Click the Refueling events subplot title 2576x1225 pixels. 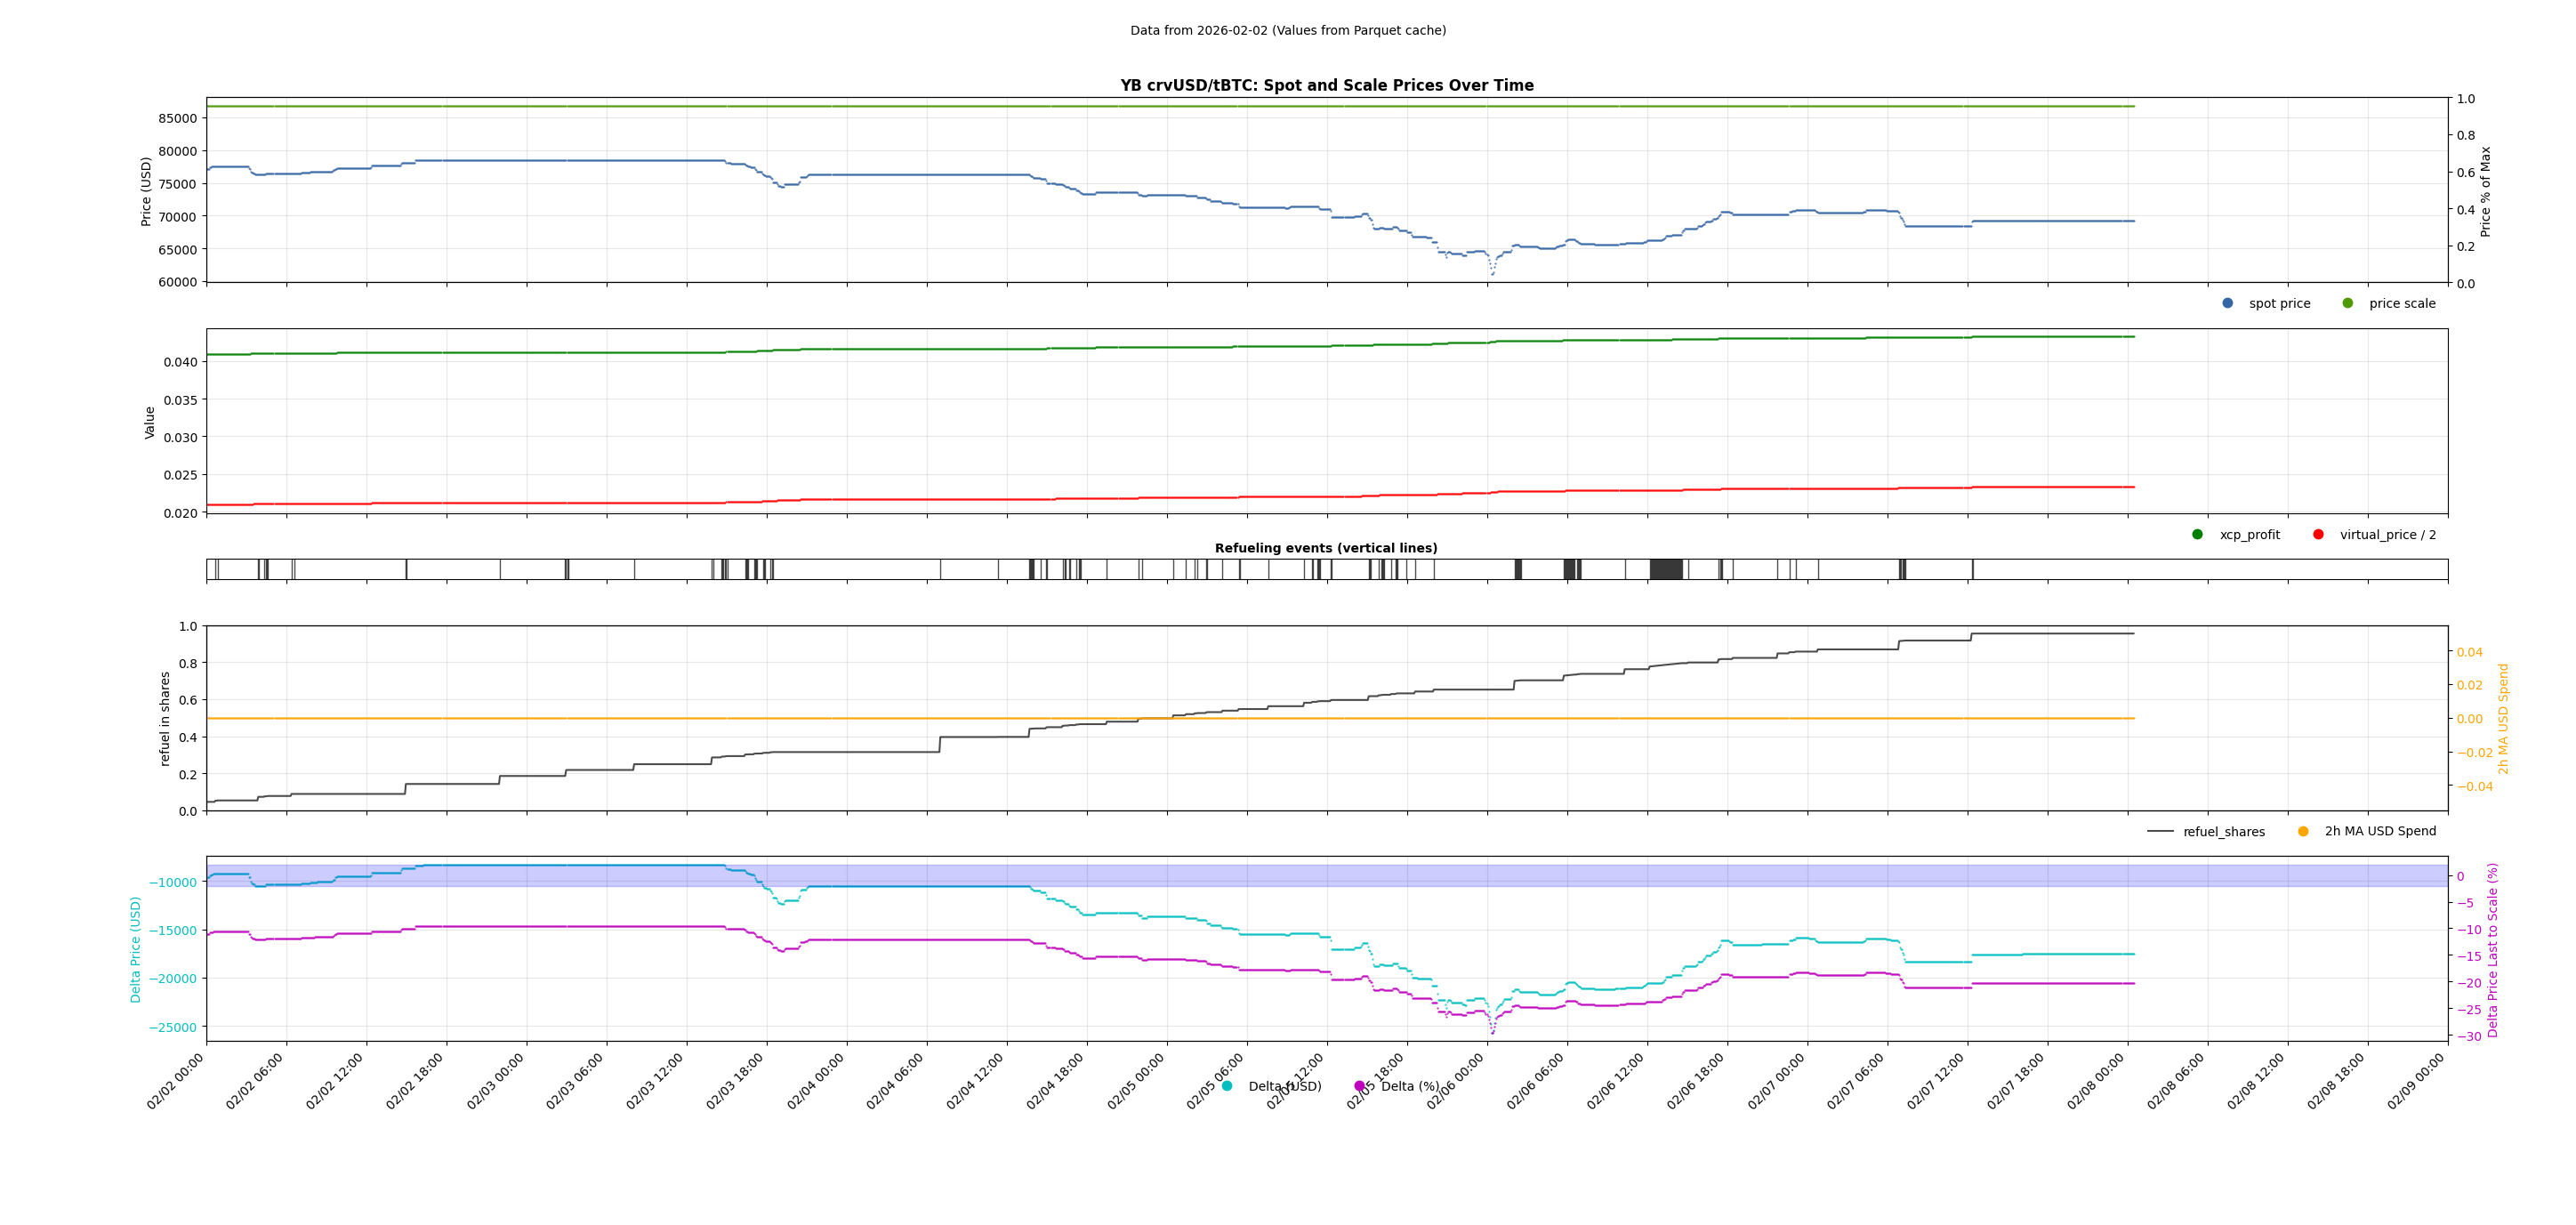[1326, 548]
